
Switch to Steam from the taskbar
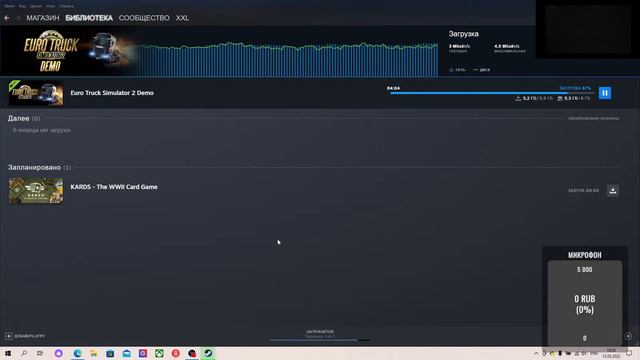click(x=208, y=353)
